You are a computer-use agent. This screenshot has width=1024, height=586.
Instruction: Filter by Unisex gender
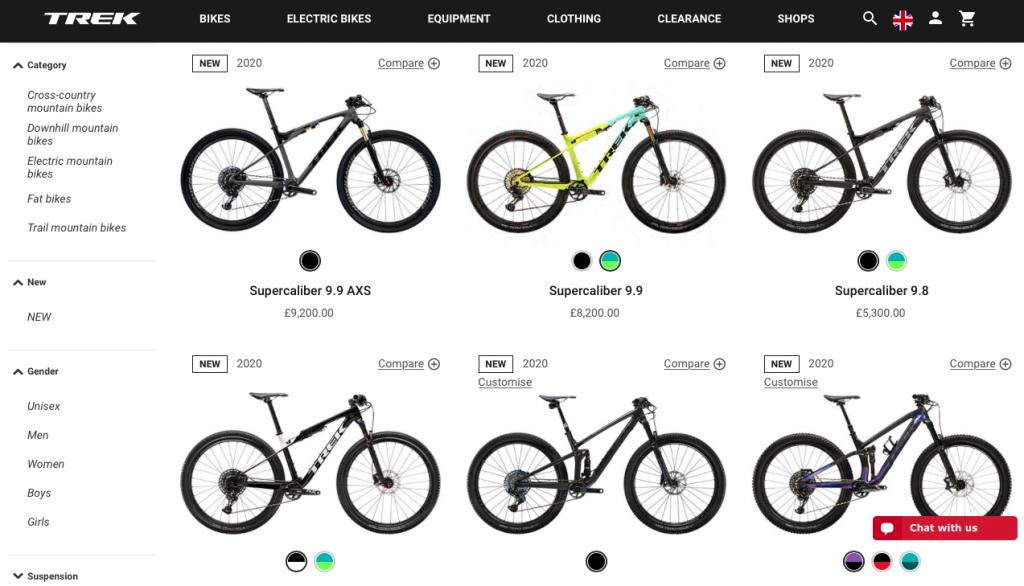[44, 406]
